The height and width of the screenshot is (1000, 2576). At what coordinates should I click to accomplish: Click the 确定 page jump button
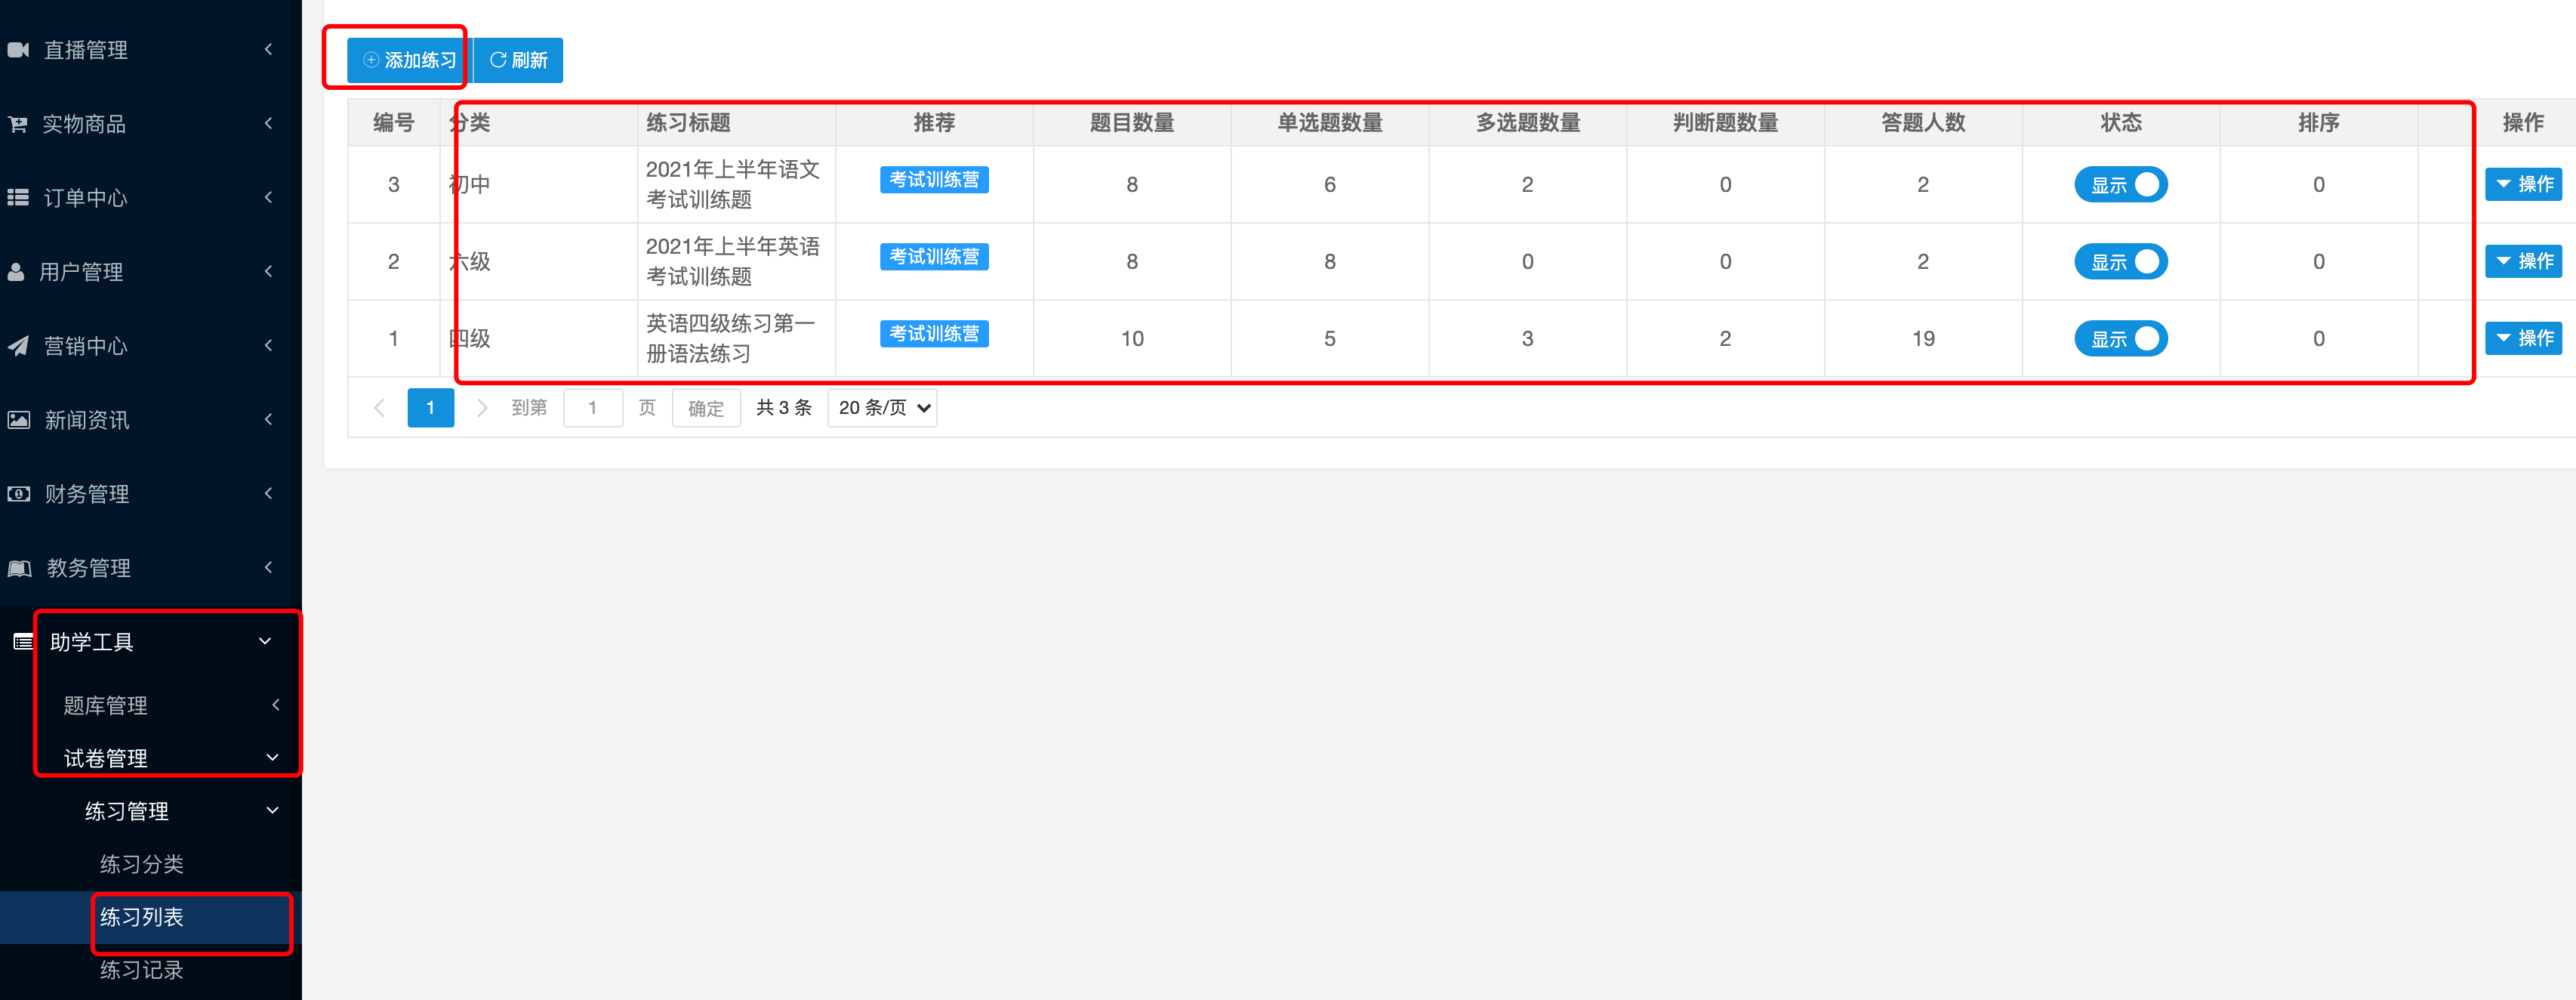(x=706, y=408)
